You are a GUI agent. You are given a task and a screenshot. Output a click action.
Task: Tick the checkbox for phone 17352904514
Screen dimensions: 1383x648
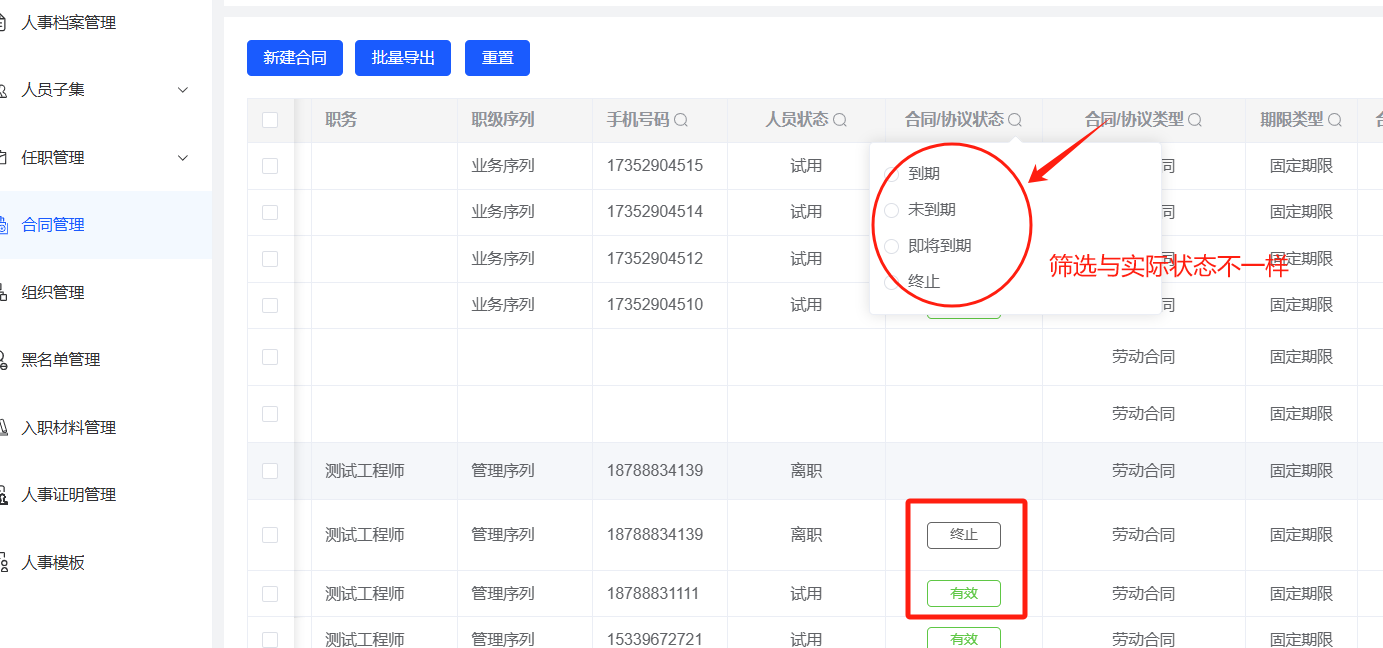[270, 212]
